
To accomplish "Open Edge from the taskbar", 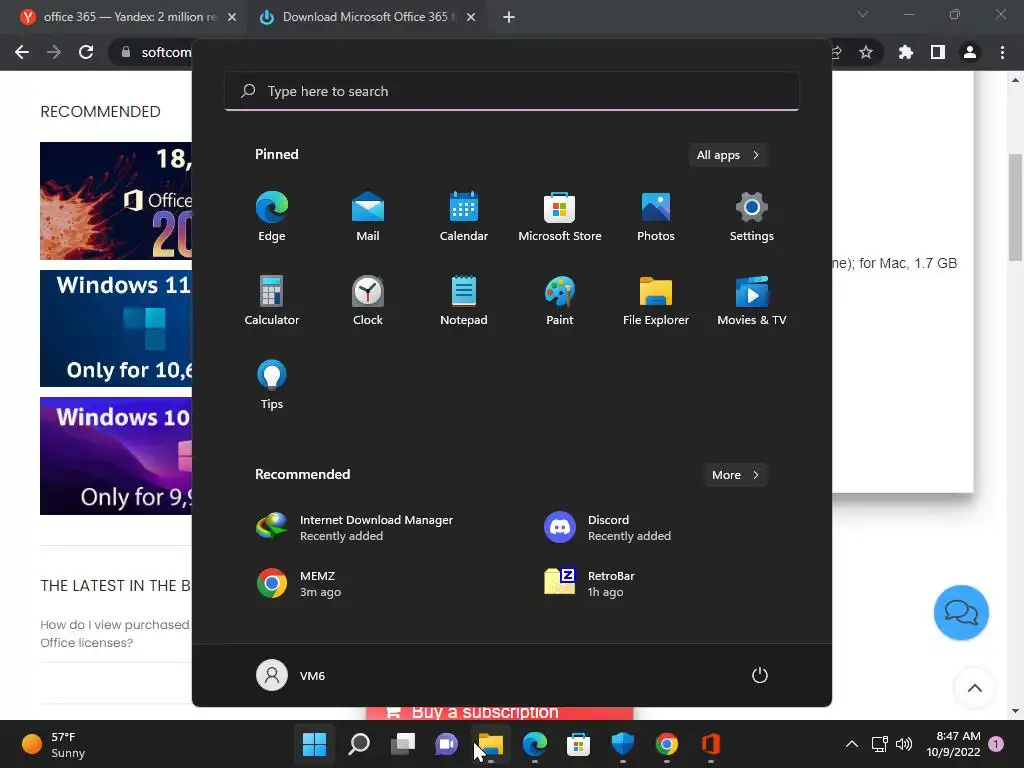I will coord(535,744).
